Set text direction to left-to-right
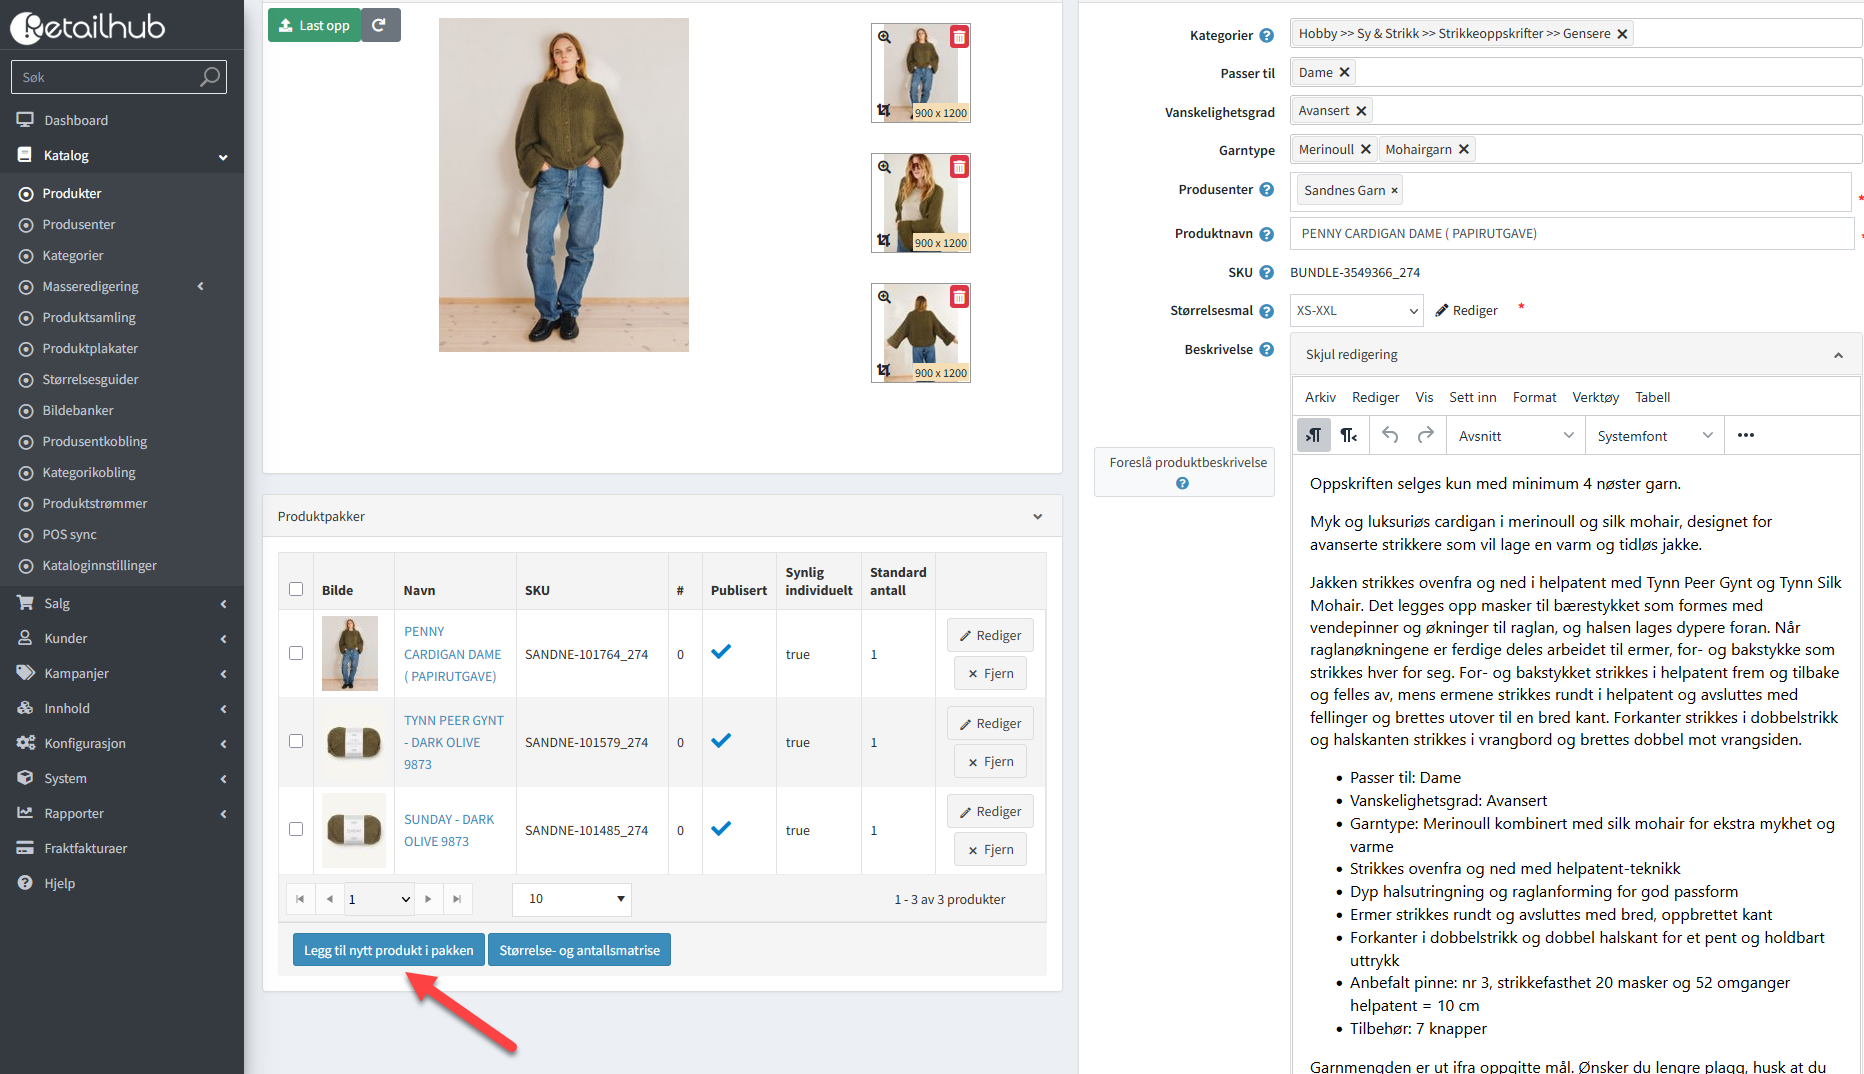The width and height of the screenshot is (1864, 1074). click(1313, 435)
